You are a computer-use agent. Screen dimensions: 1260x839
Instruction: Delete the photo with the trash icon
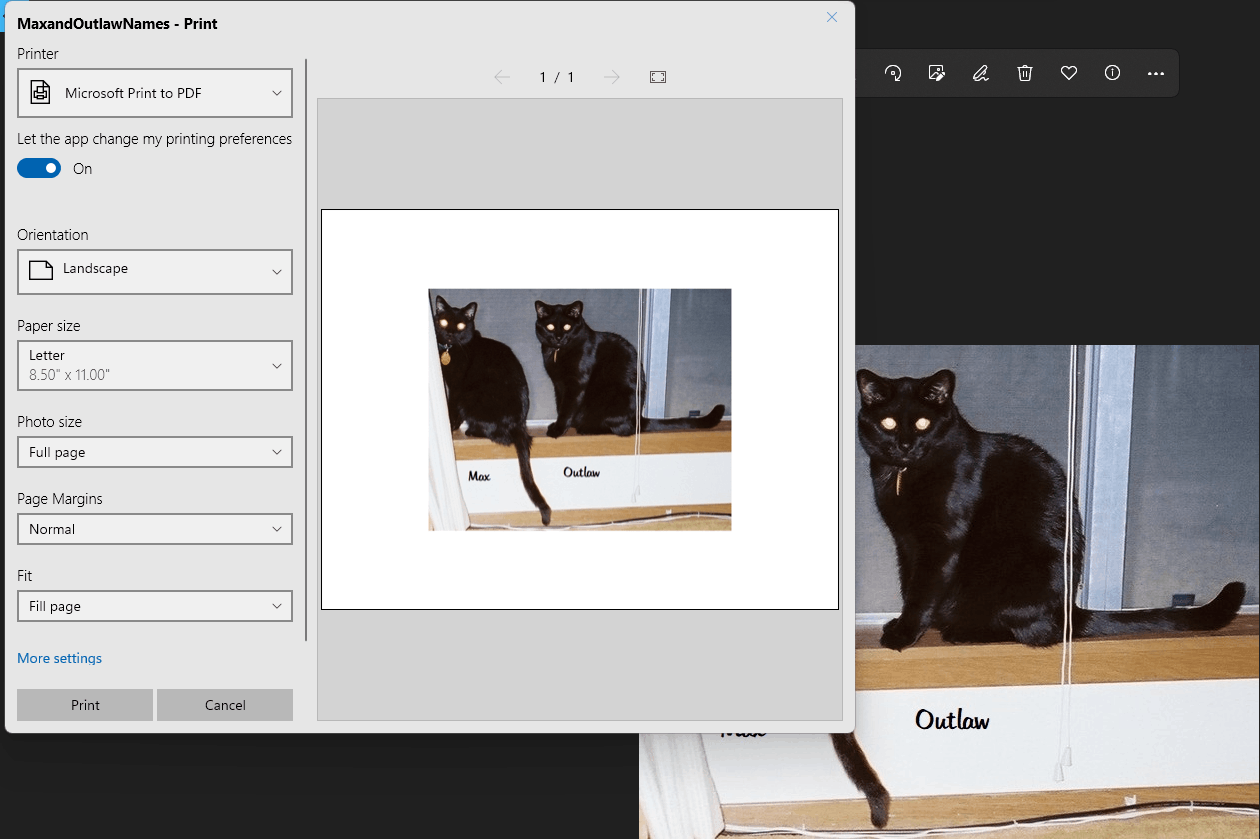pos(1025,73)
